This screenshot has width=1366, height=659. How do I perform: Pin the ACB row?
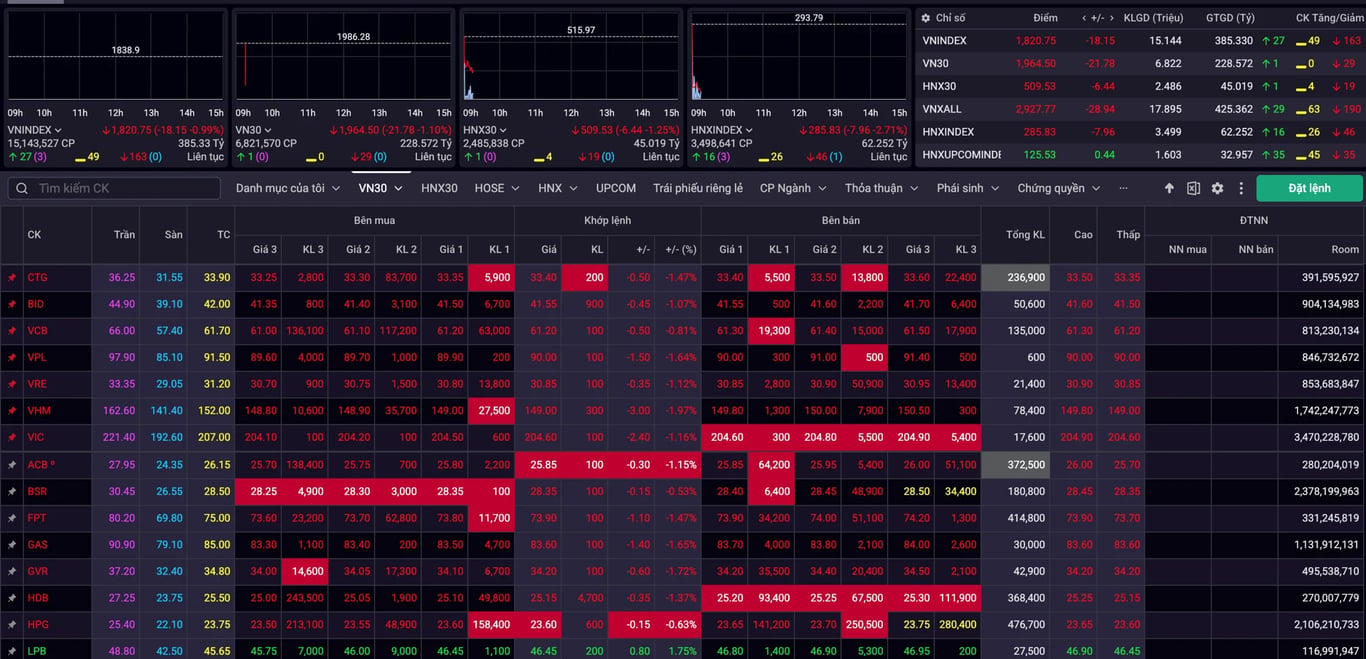tap(12, 465)
